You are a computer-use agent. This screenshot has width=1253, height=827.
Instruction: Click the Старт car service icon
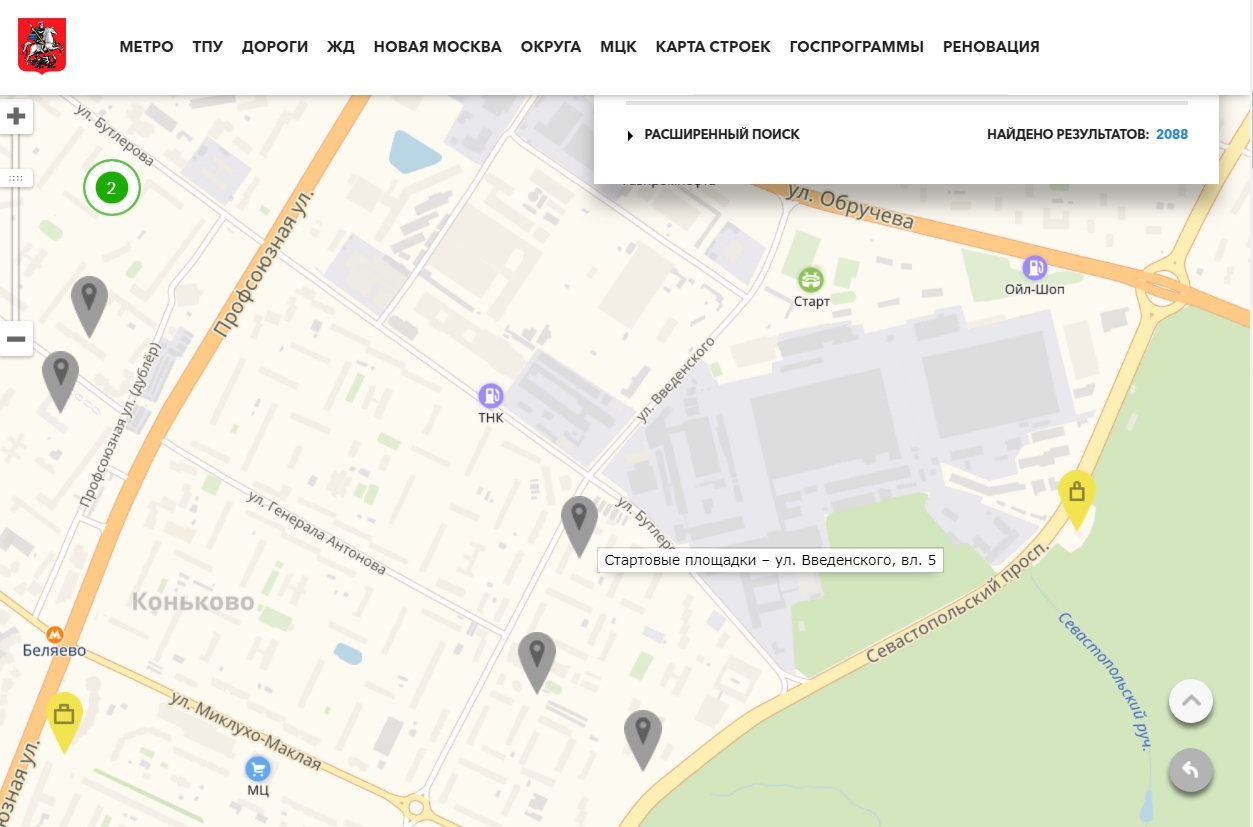pos(811,278)
